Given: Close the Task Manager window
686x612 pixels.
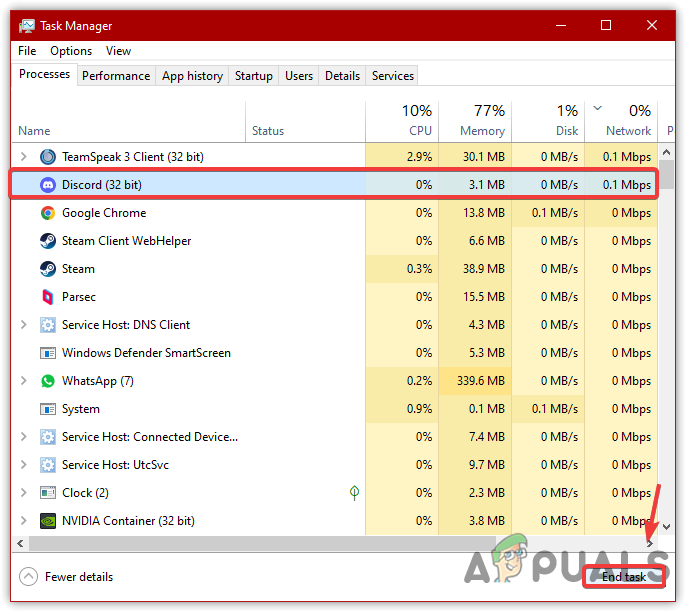Looking at the screenshot, I should pyautogui.click(x=652, y=25).
